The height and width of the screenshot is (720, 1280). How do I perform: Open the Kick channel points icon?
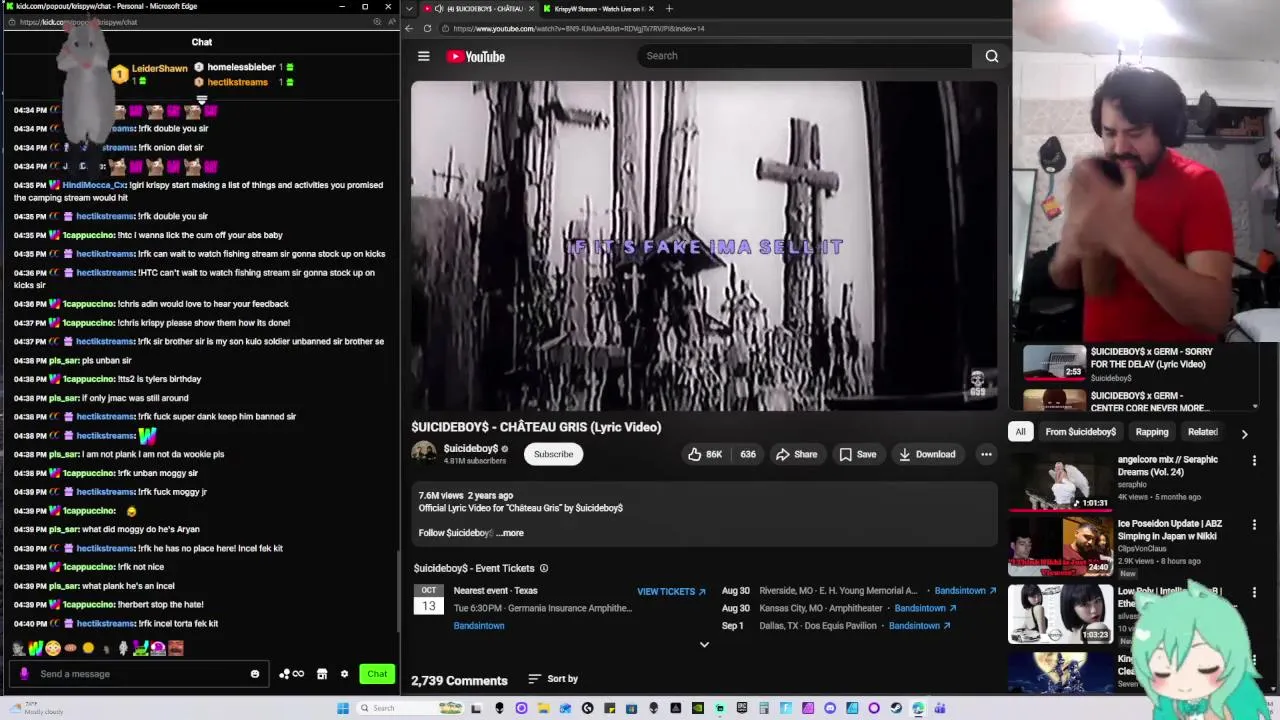[x=291, y=674]
